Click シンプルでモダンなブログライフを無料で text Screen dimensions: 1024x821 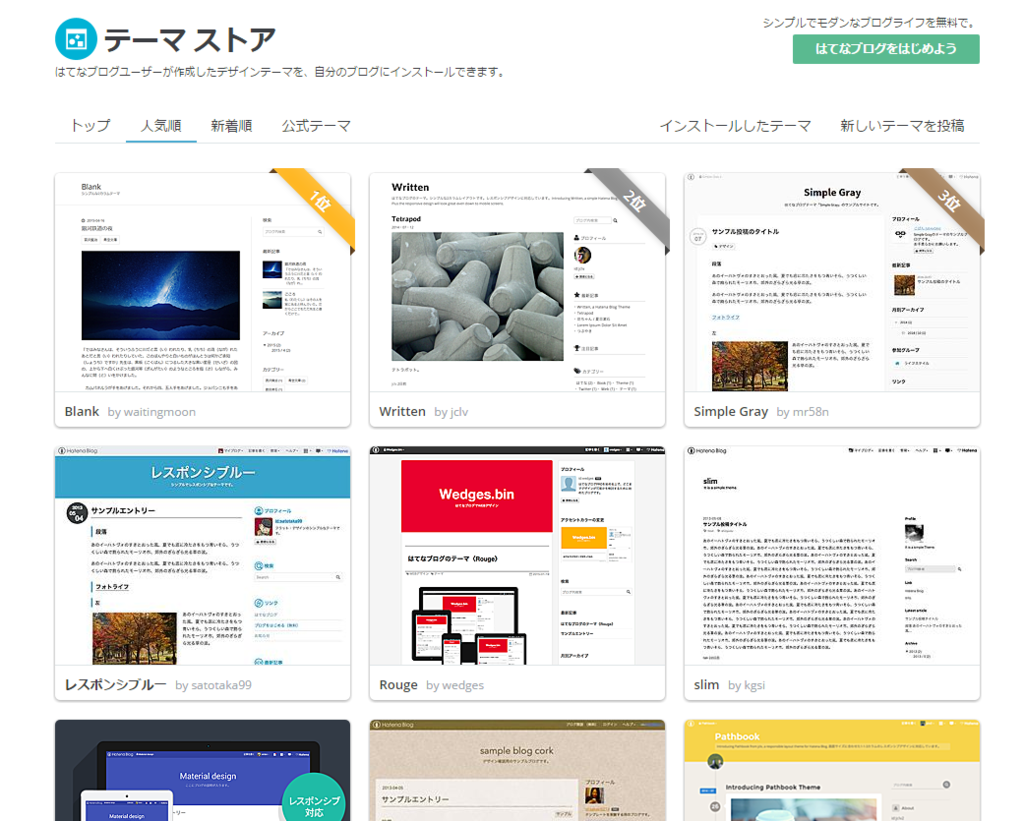click(871, 23)
